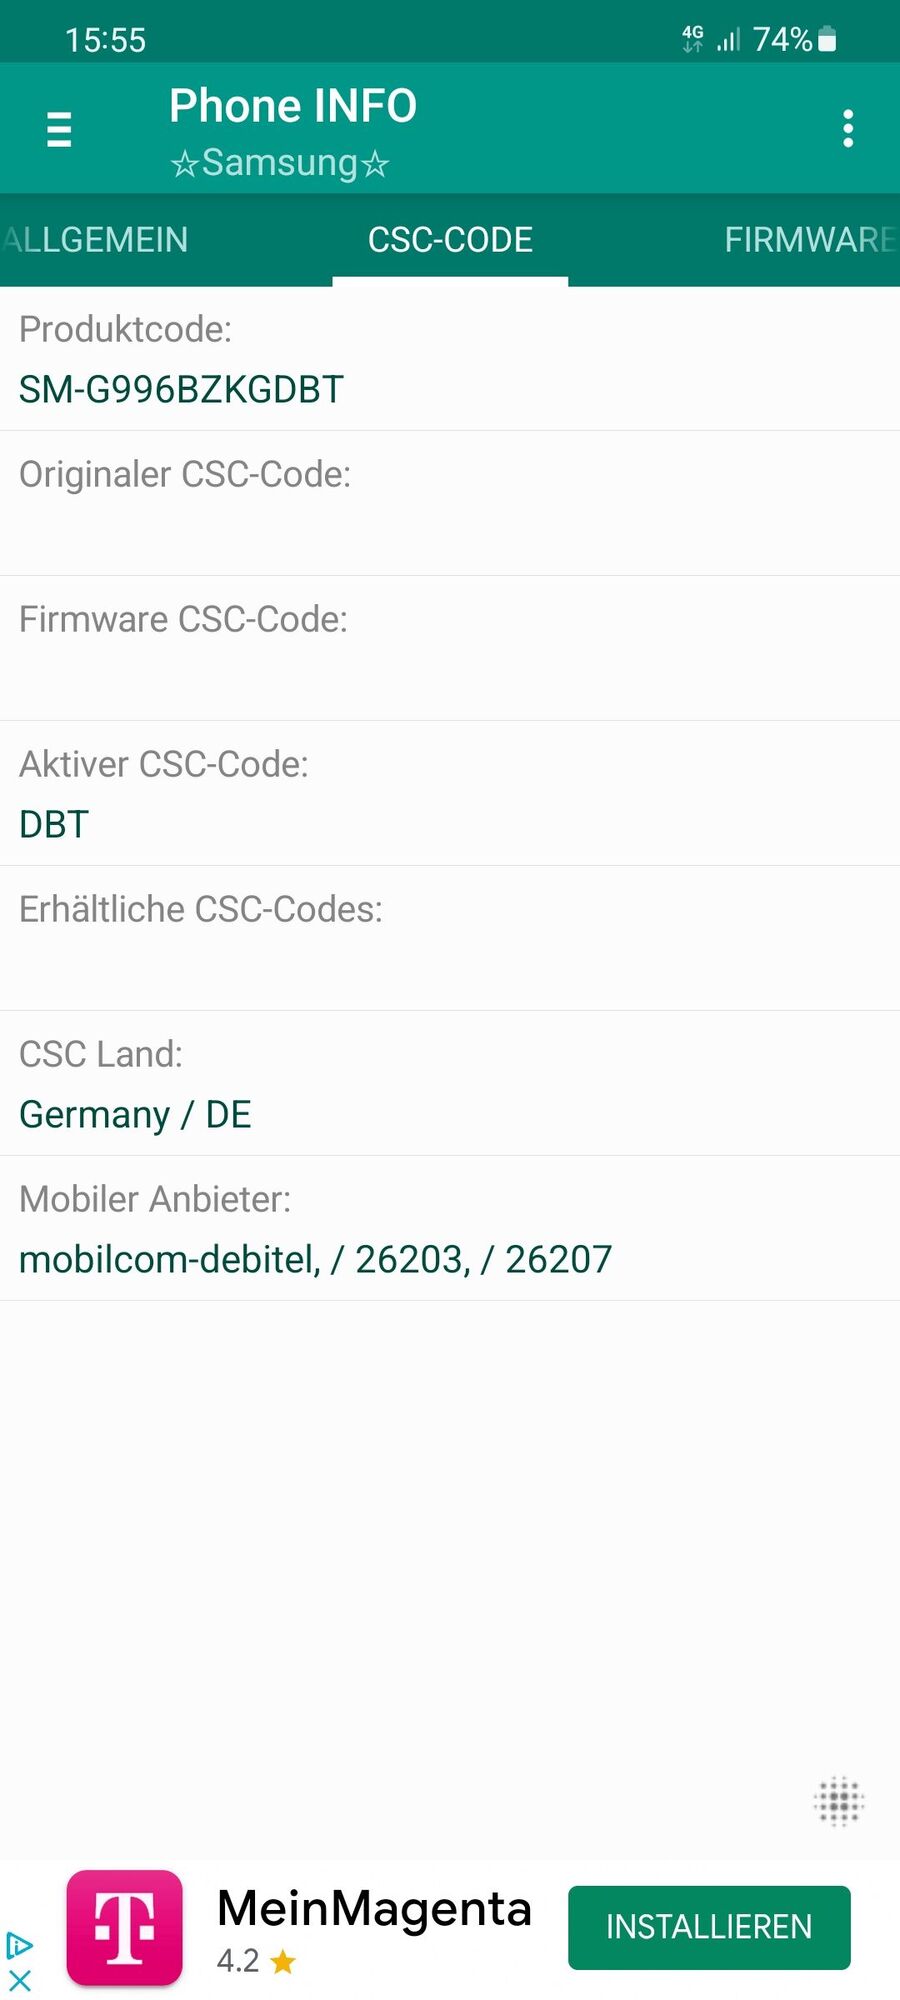Tap the Originaler CSC-Code row
The width and height of the screenshot is (900, 2000).
pos(450,503)
